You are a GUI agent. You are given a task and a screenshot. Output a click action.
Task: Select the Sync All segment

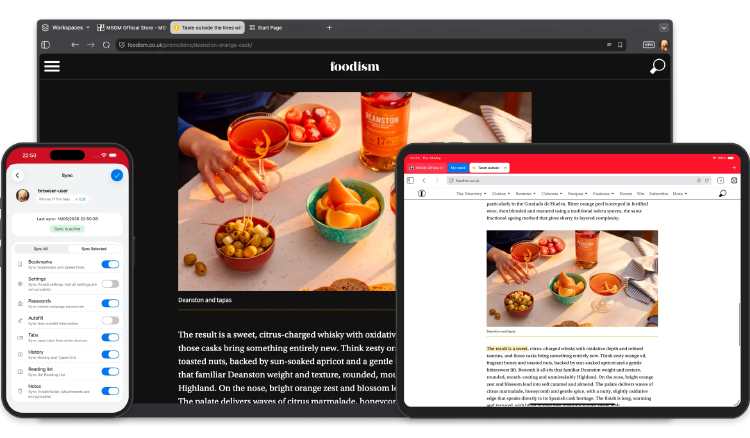click(41, 249)
